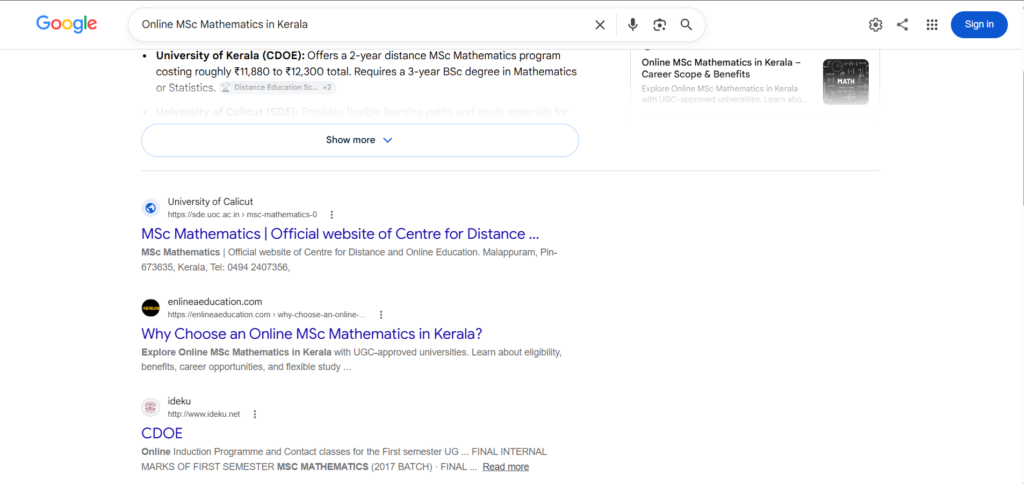
Task: Click the share icon in header
Action: point(903,25)
